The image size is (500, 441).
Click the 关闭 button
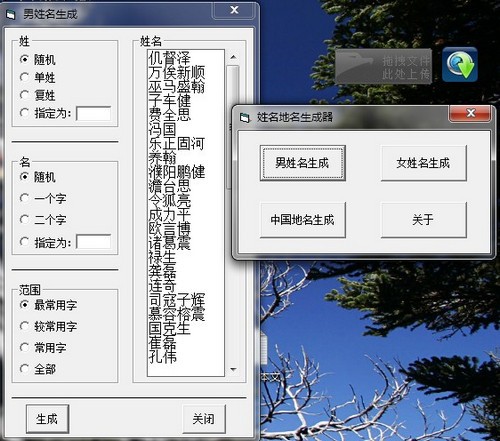coord(204,419)
